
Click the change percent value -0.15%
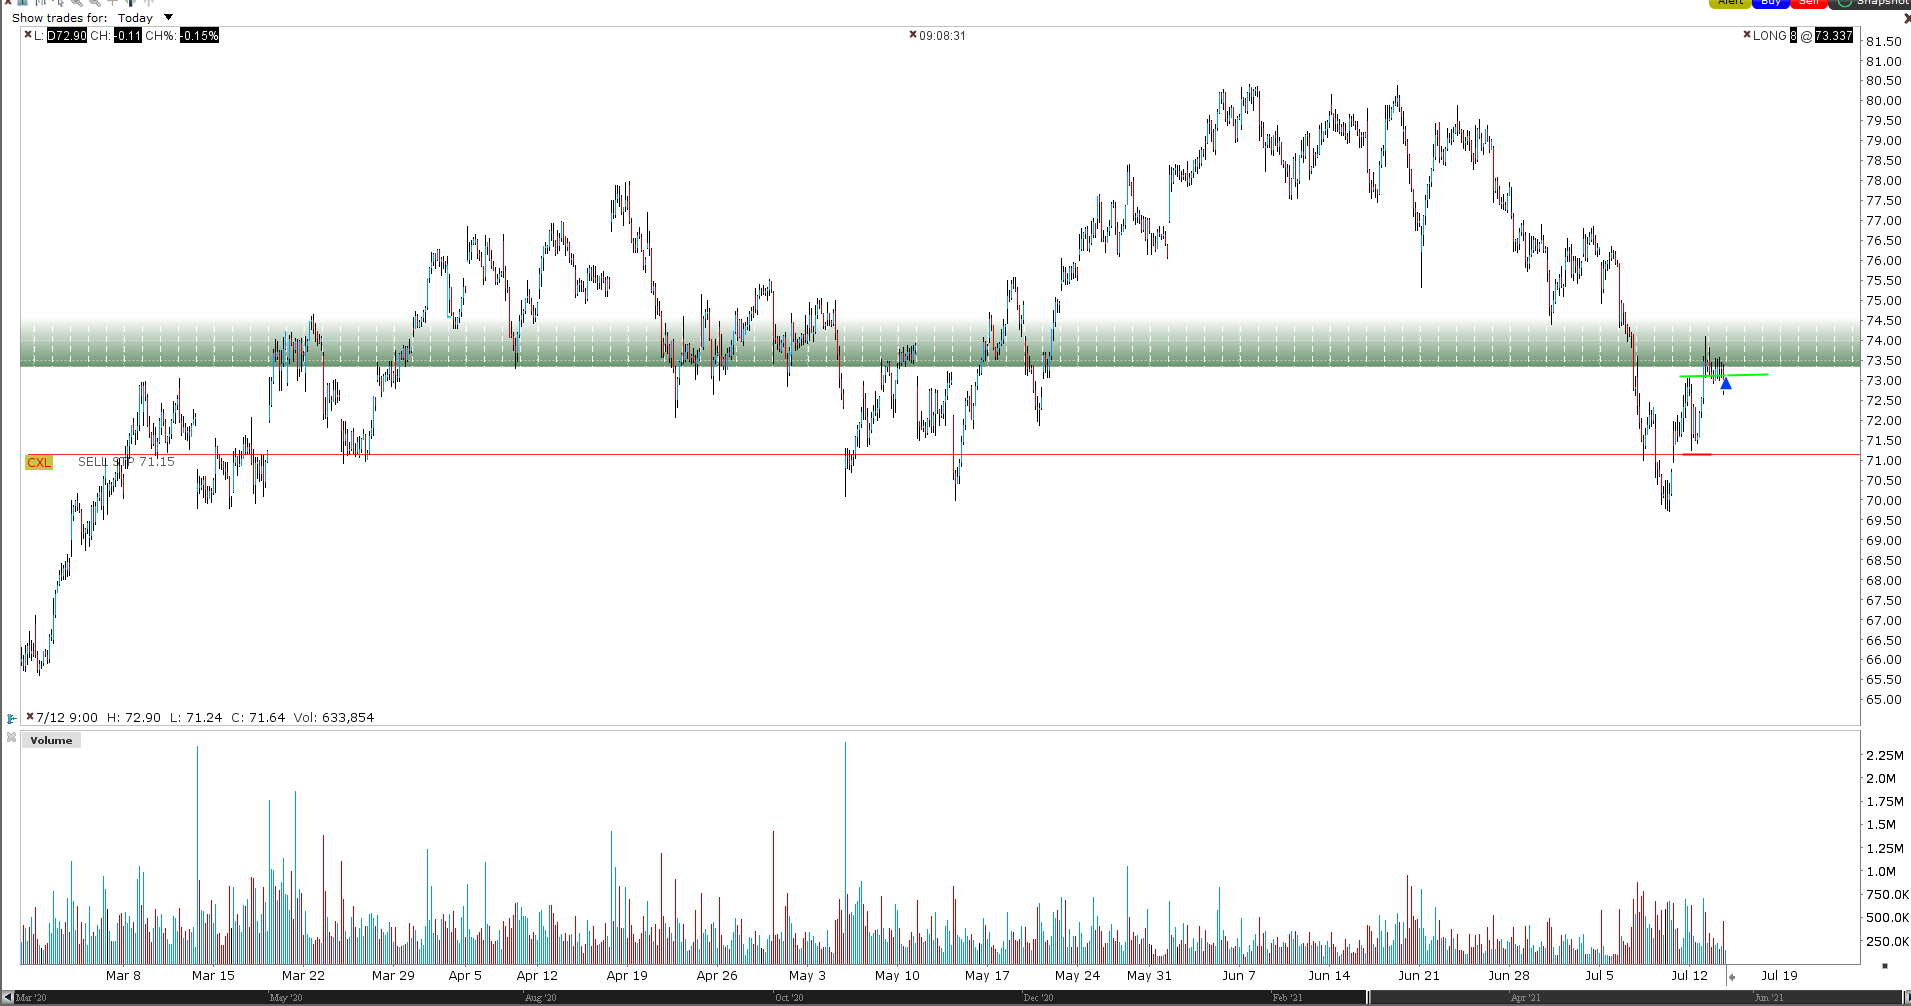199,36
